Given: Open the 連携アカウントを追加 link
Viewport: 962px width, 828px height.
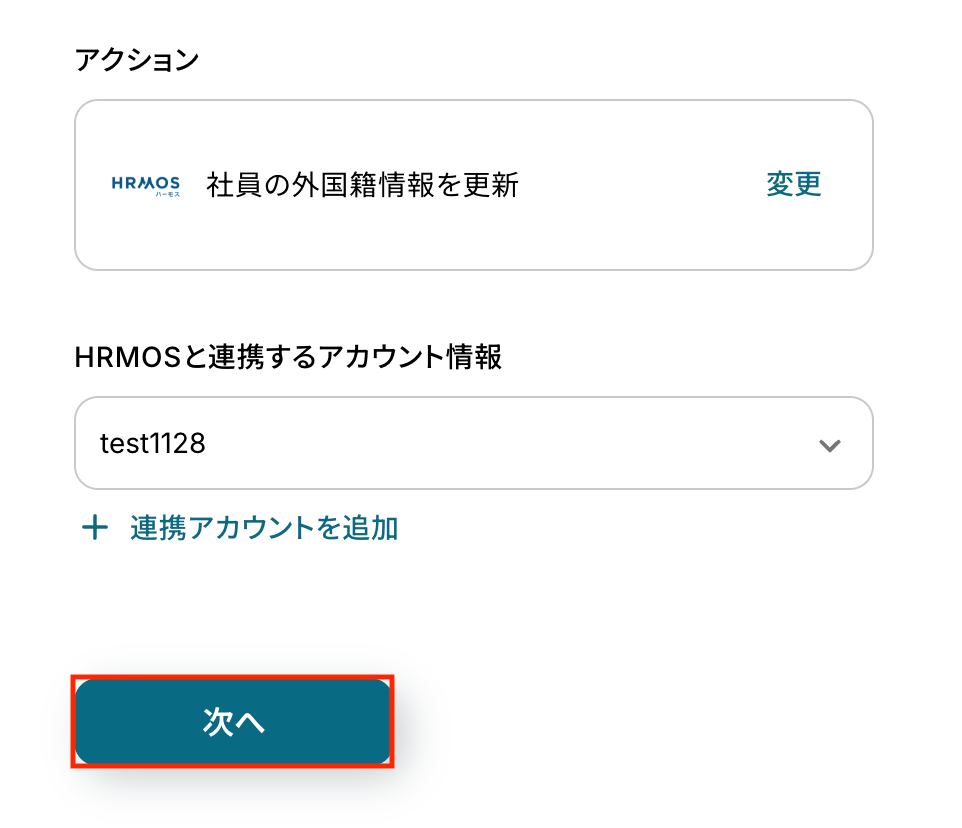Looking at the screenshot, I should (x=264, y=528).
